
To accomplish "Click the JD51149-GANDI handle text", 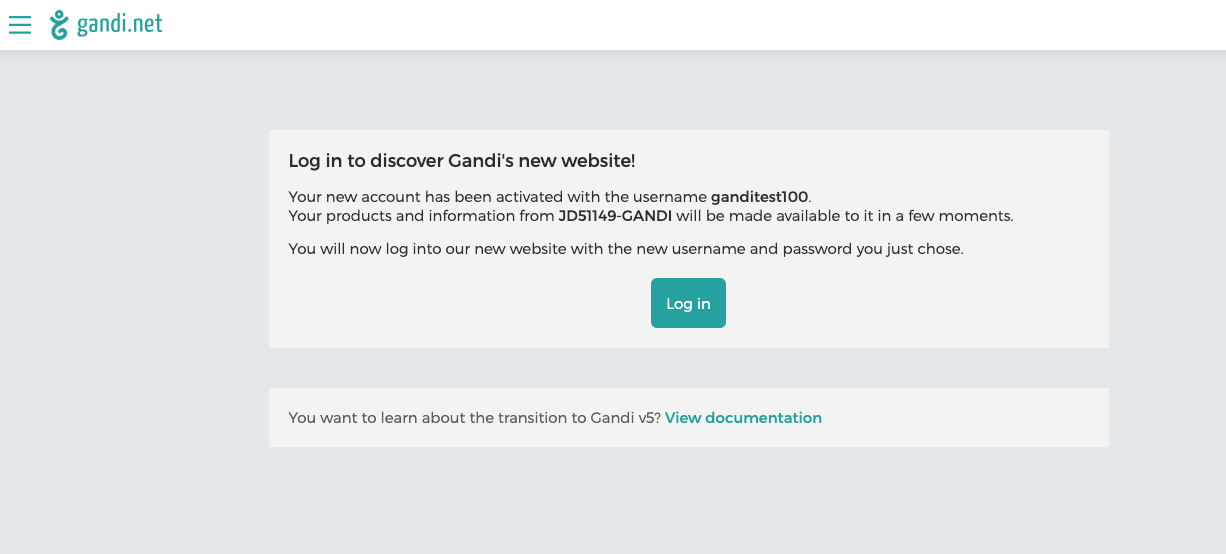I will click(x=615, y=216).
